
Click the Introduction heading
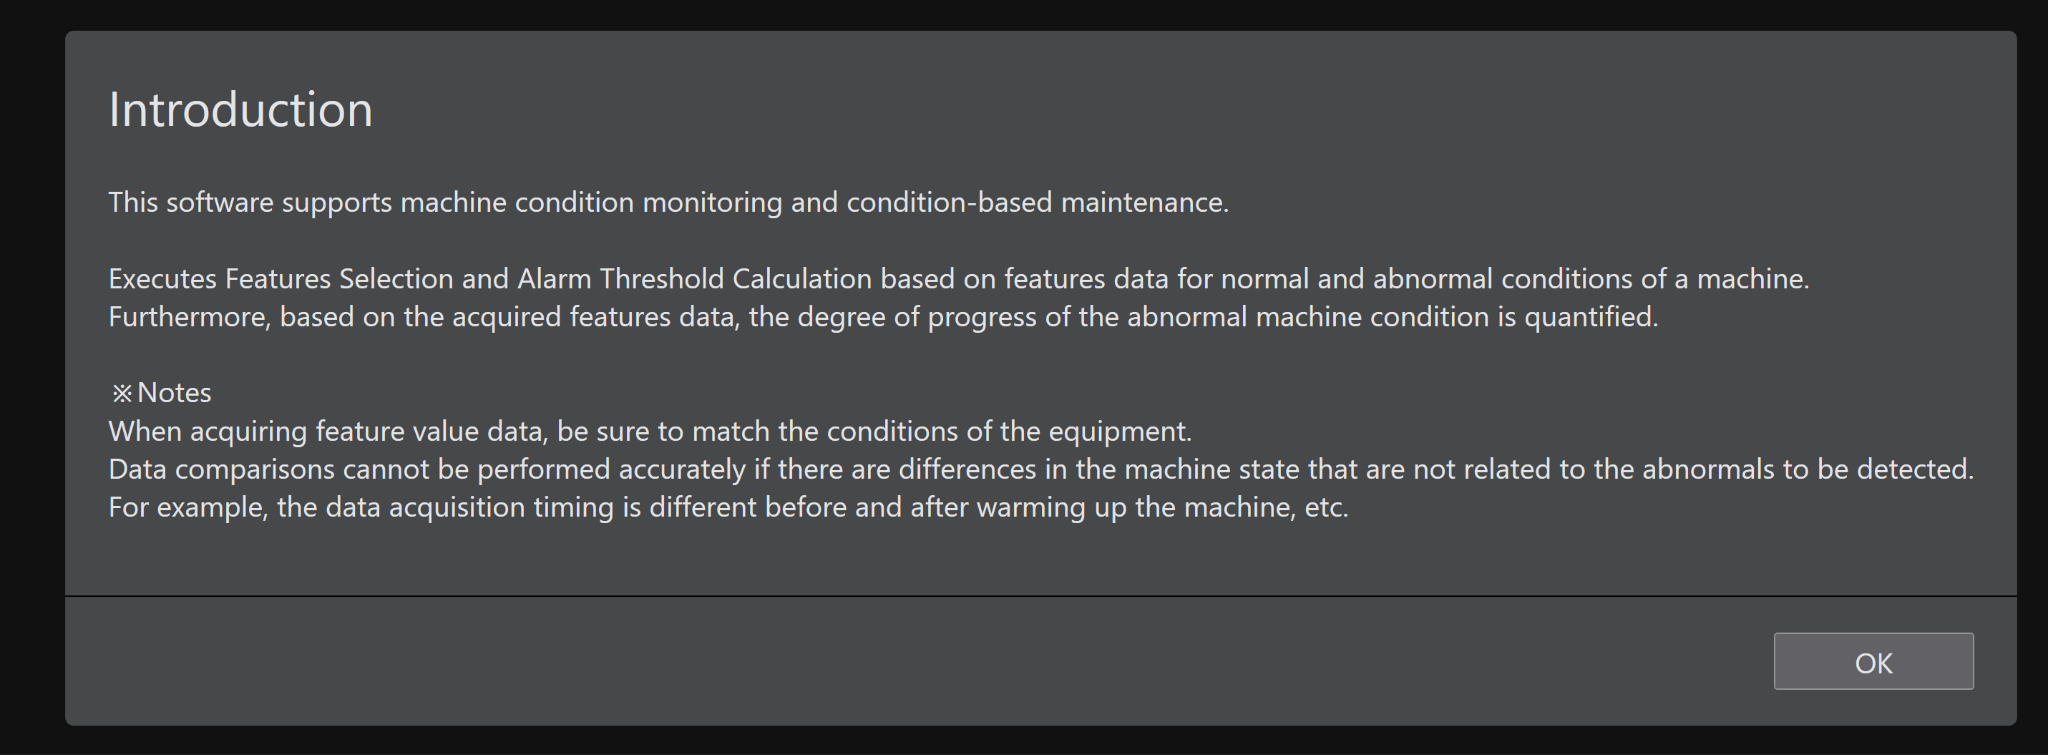(240, 109)
